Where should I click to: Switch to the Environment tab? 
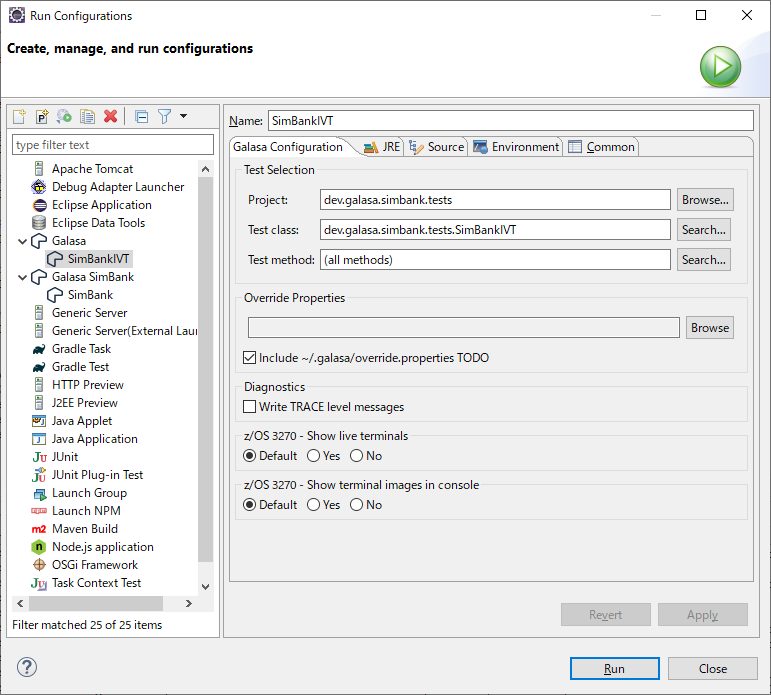(x=516, y=147)
